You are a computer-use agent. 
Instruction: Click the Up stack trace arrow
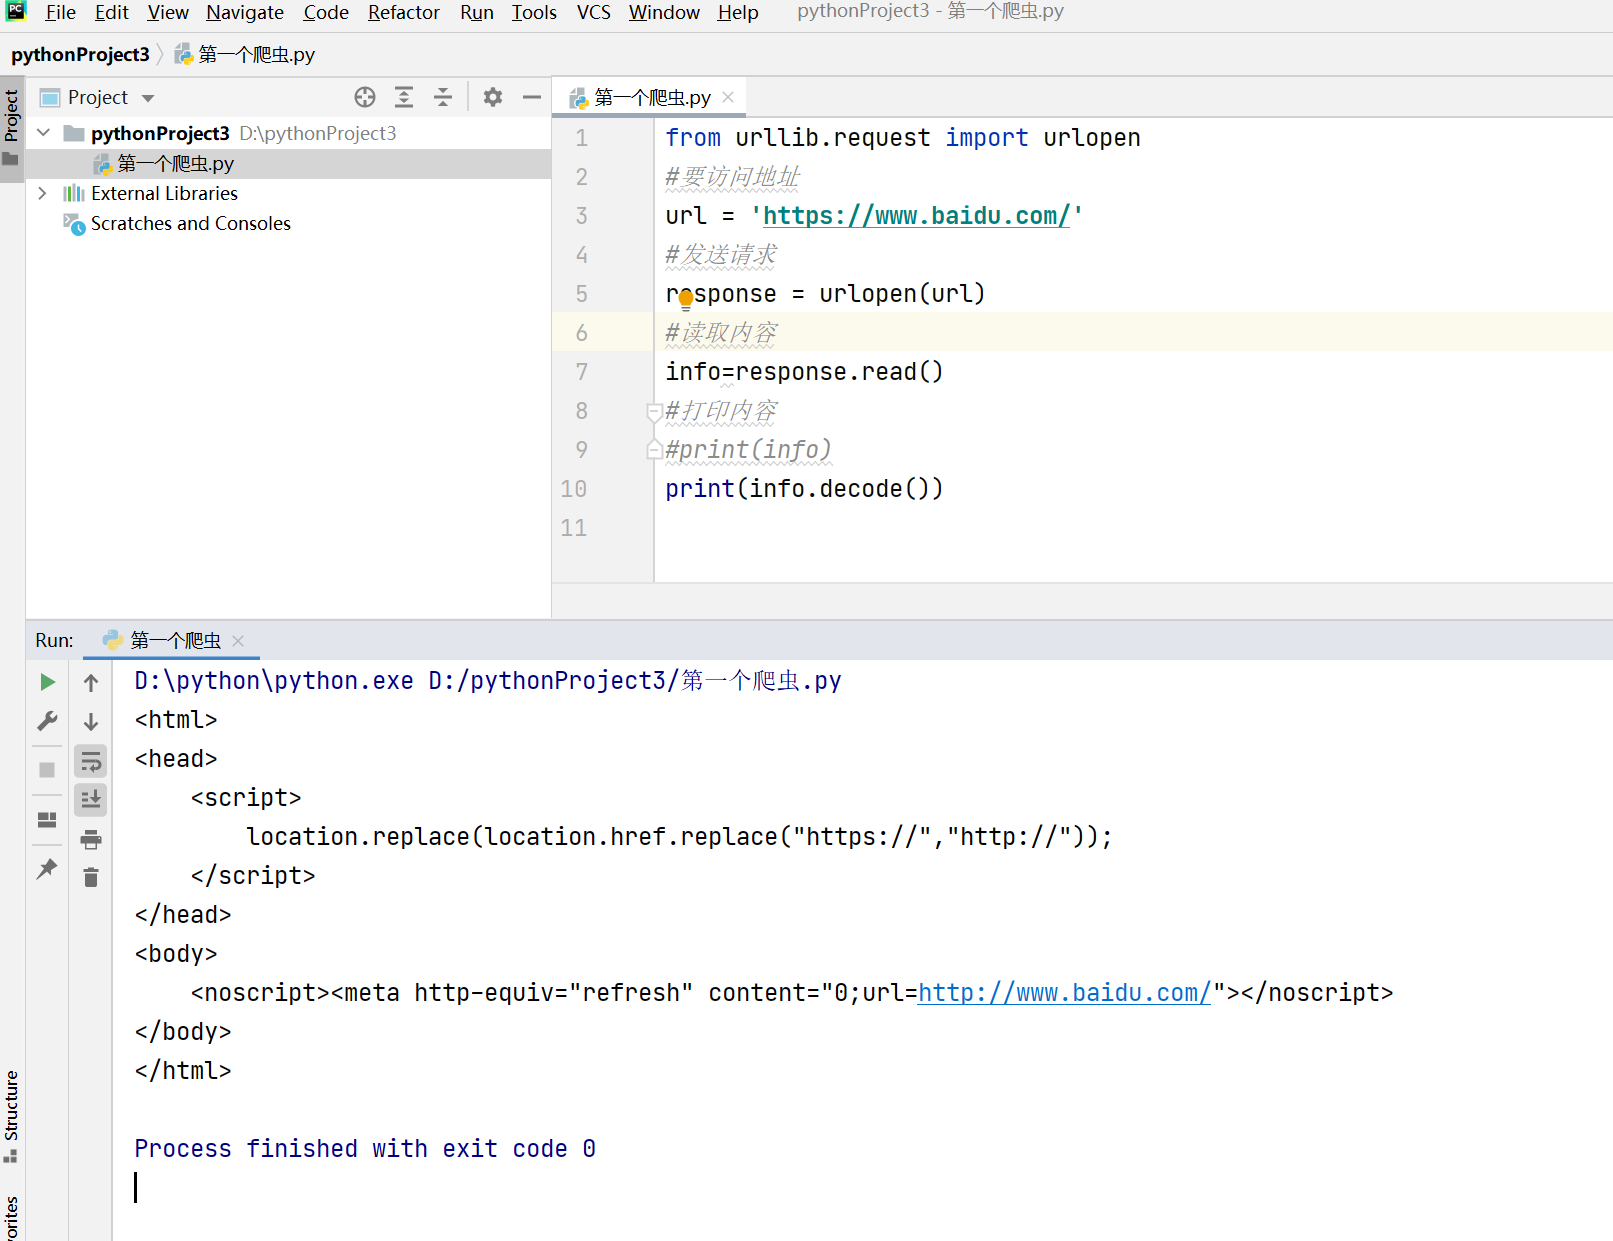pyautogui.click(x=91, y=683)
